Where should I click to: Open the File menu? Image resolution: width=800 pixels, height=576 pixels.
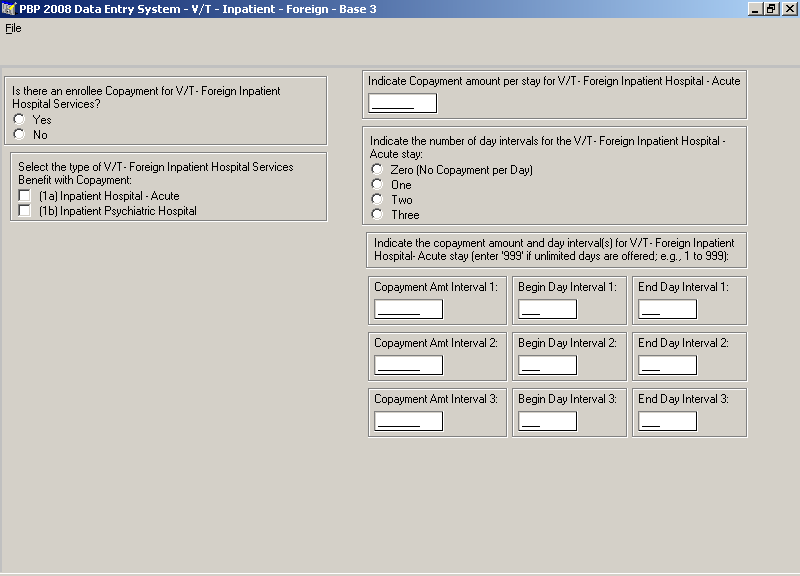(13, 28)
